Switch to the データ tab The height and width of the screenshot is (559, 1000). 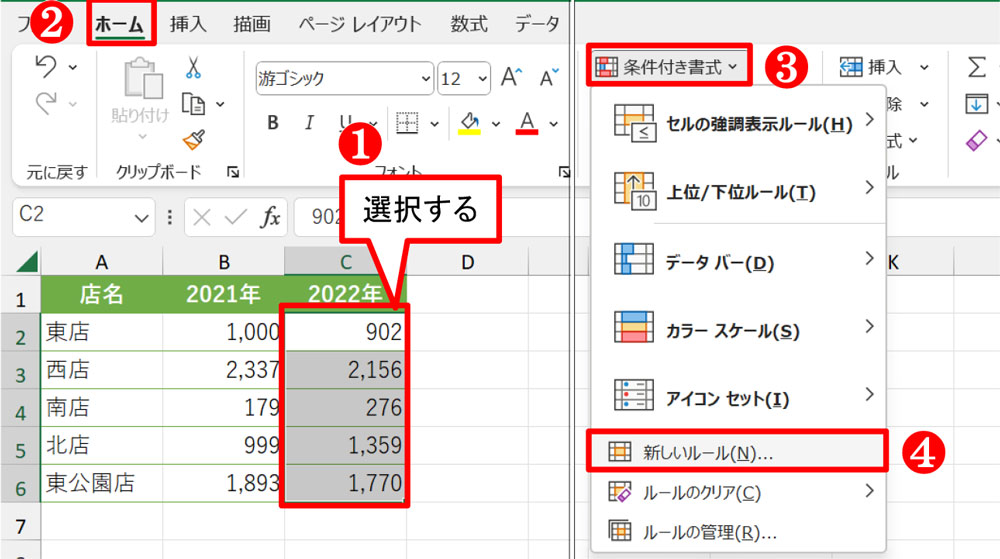click(x=536, y=24)
